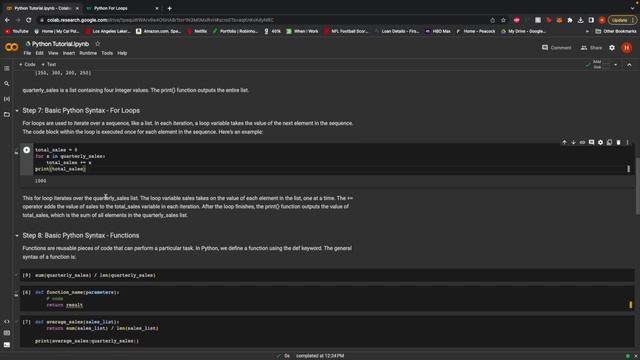Open the Other Bookmarks folder
This screenshot has width=640, height=360.
click(616, 31)
